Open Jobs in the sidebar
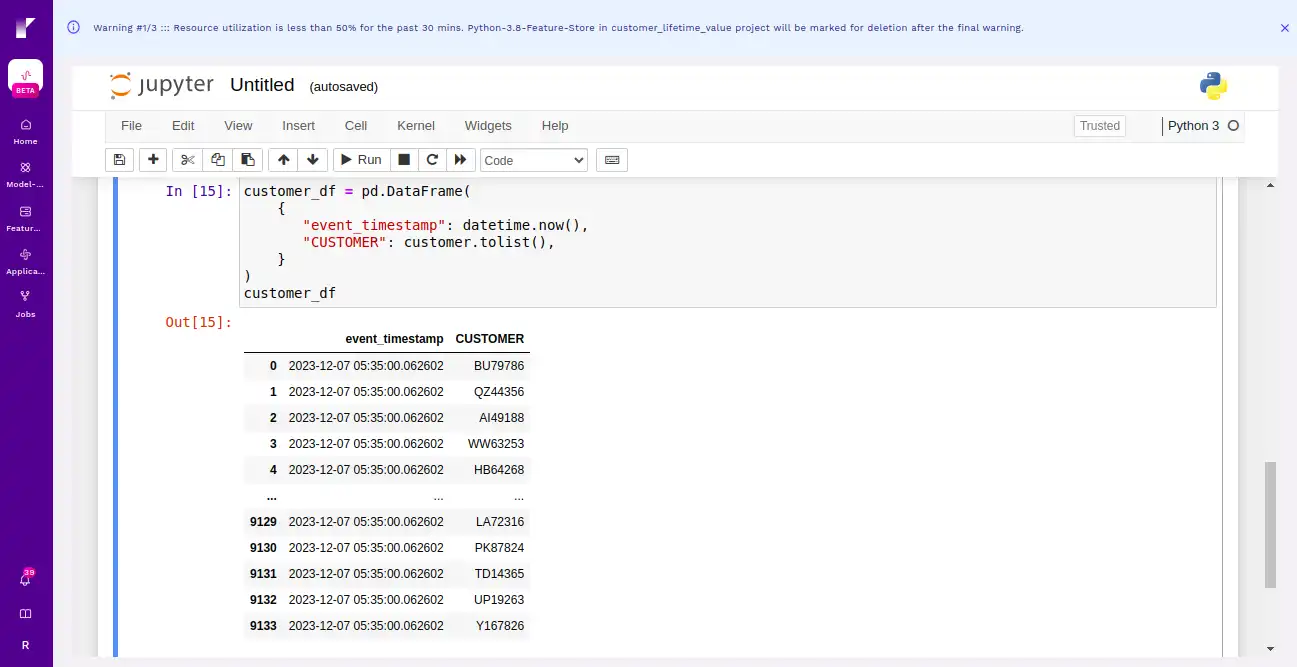 click(x=26, y=303)
